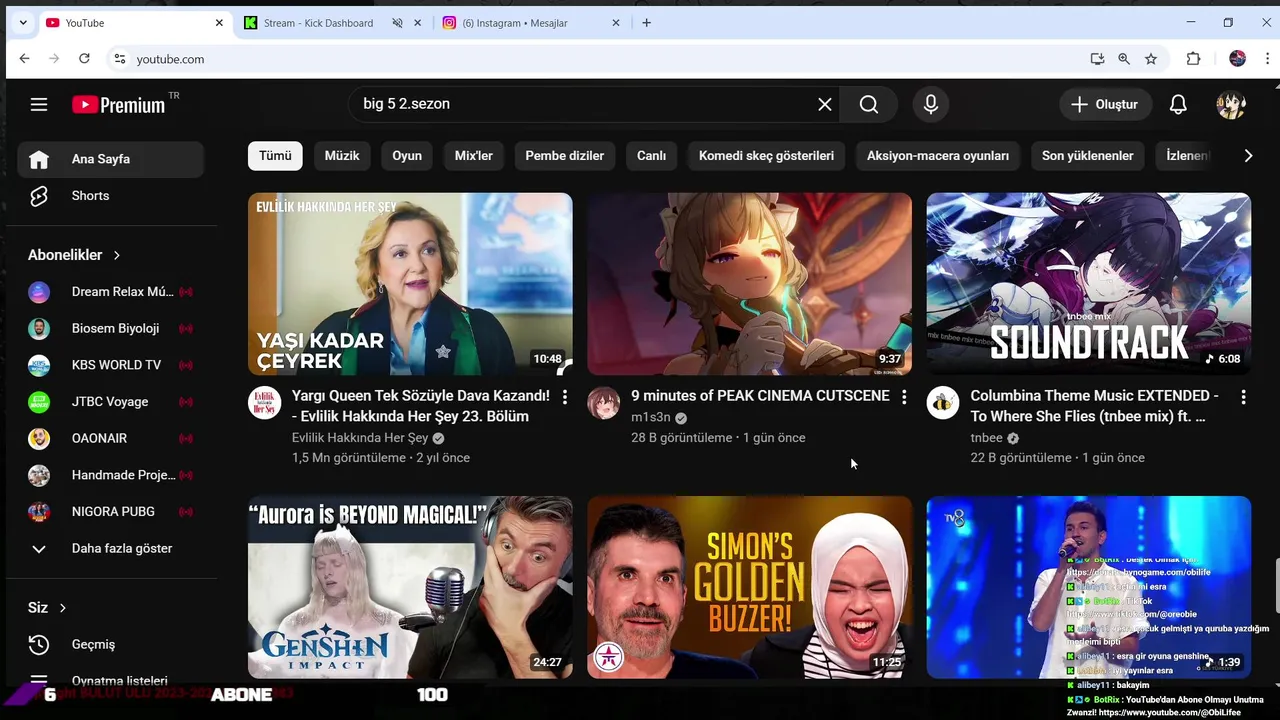
Task: Open NIGORA PUBG channel
Action: pos(110,511)
